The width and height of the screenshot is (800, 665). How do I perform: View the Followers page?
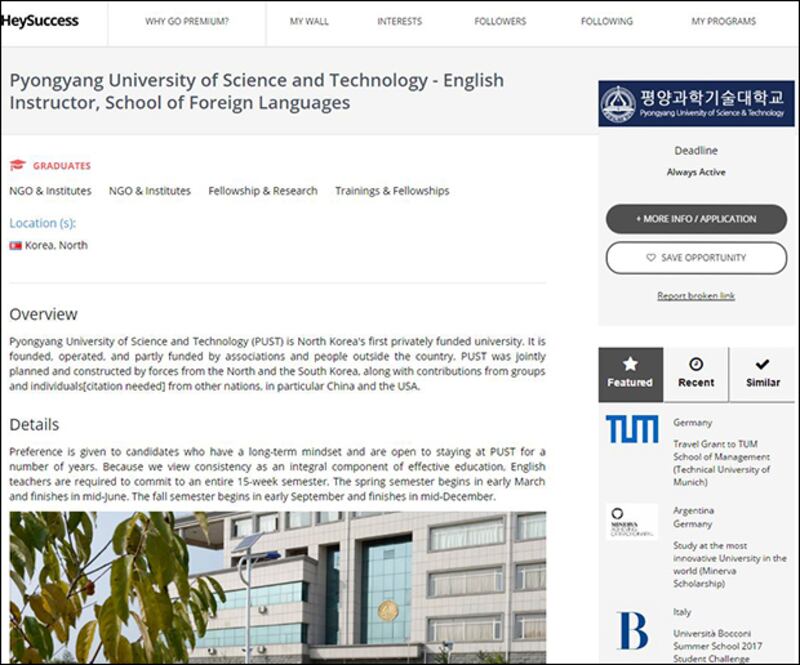[x=500, y=21]
